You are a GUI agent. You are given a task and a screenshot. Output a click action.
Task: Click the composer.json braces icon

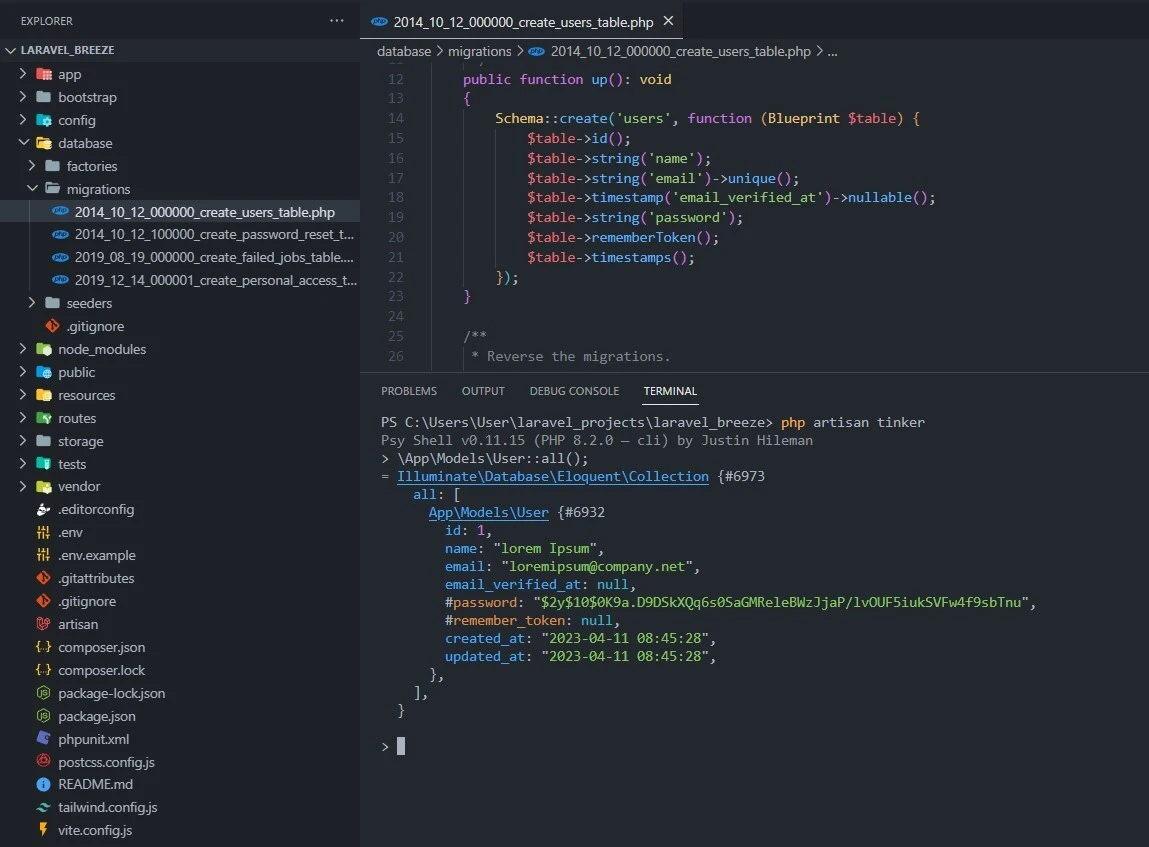coord(43,647)
